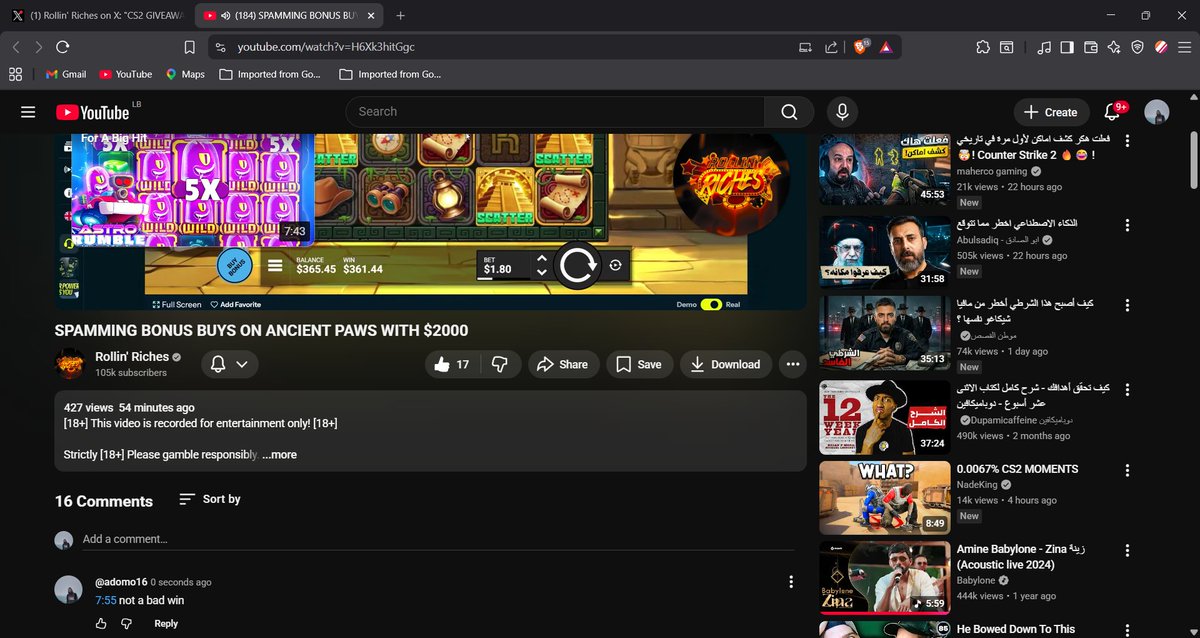
Task: Open options for Amine Babylone video
Action: (x=1128, y=550)
